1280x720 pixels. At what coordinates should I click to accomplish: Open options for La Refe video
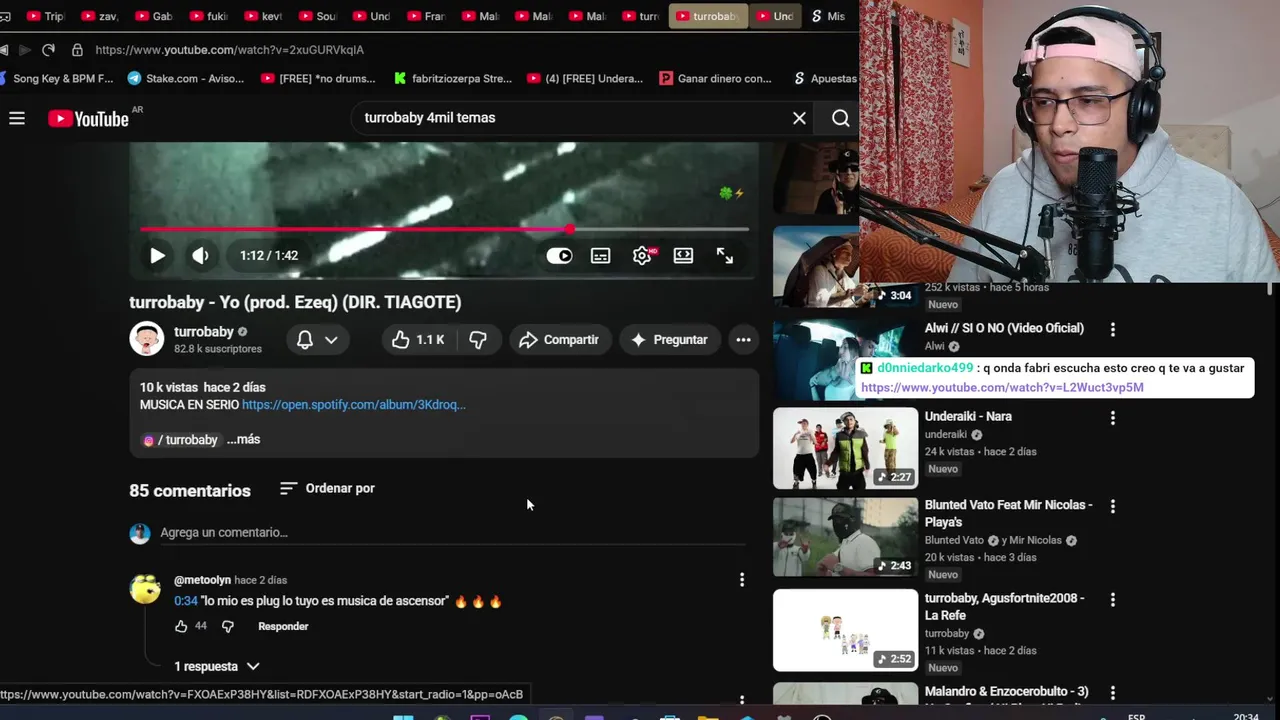(x=1112, y=599)
